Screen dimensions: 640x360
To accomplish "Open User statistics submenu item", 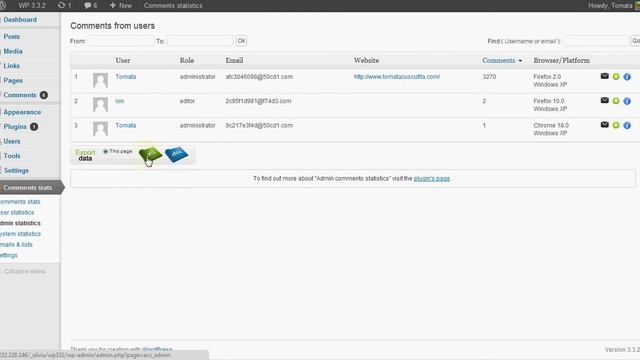I will (x=17, y=213).
